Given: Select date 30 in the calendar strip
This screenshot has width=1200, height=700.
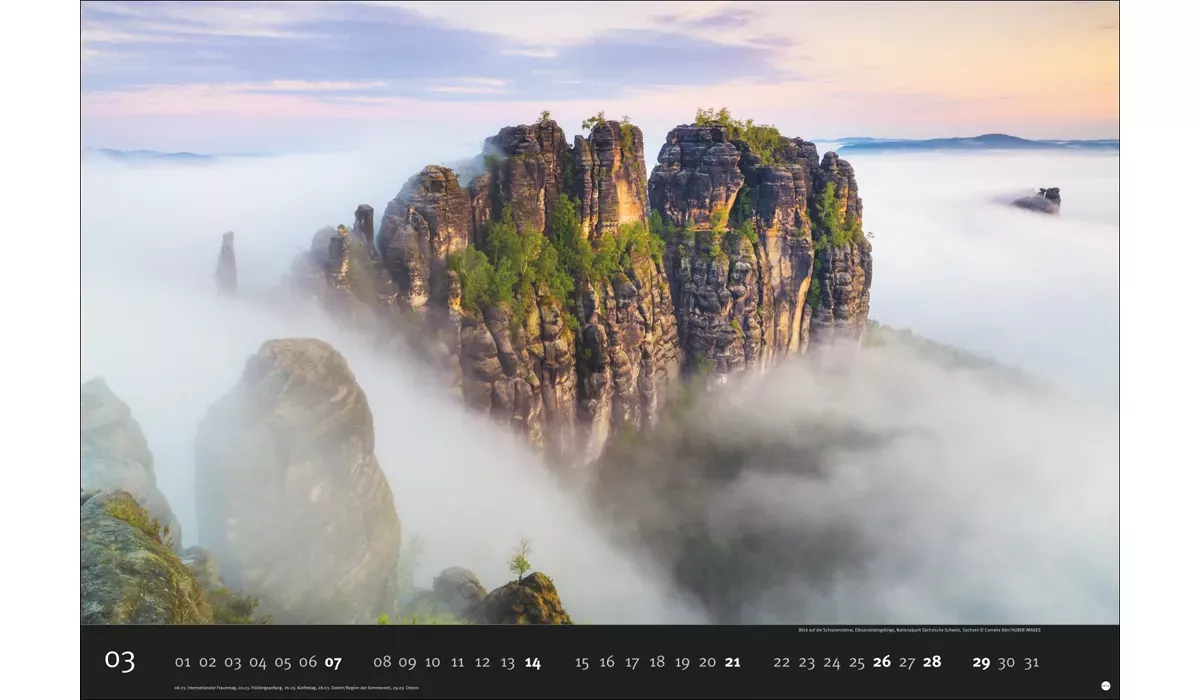Looking at the screenshot, I should click(1007, 662).
